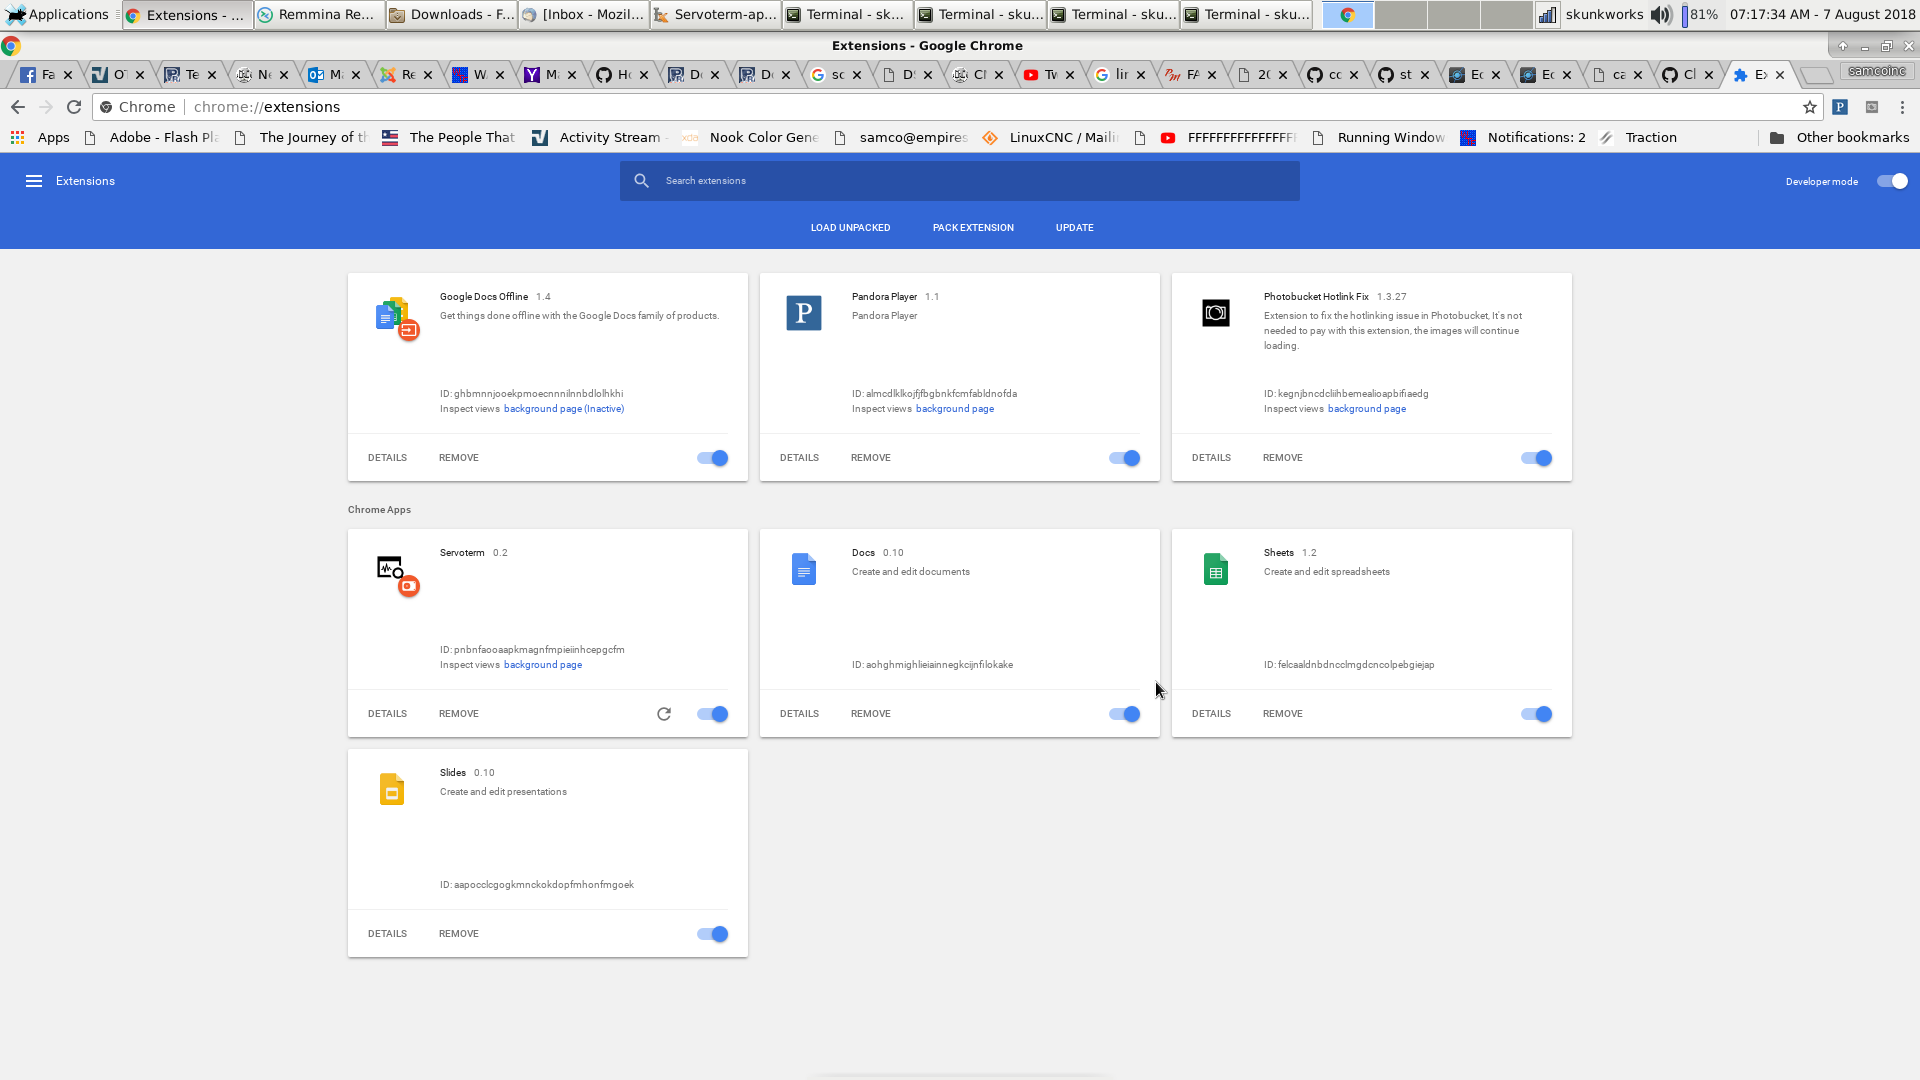The height and width of the screenshot is (1080, 1920).
Task: Open LinuxCNC / Mailing bookmark
Action: 1051,138
